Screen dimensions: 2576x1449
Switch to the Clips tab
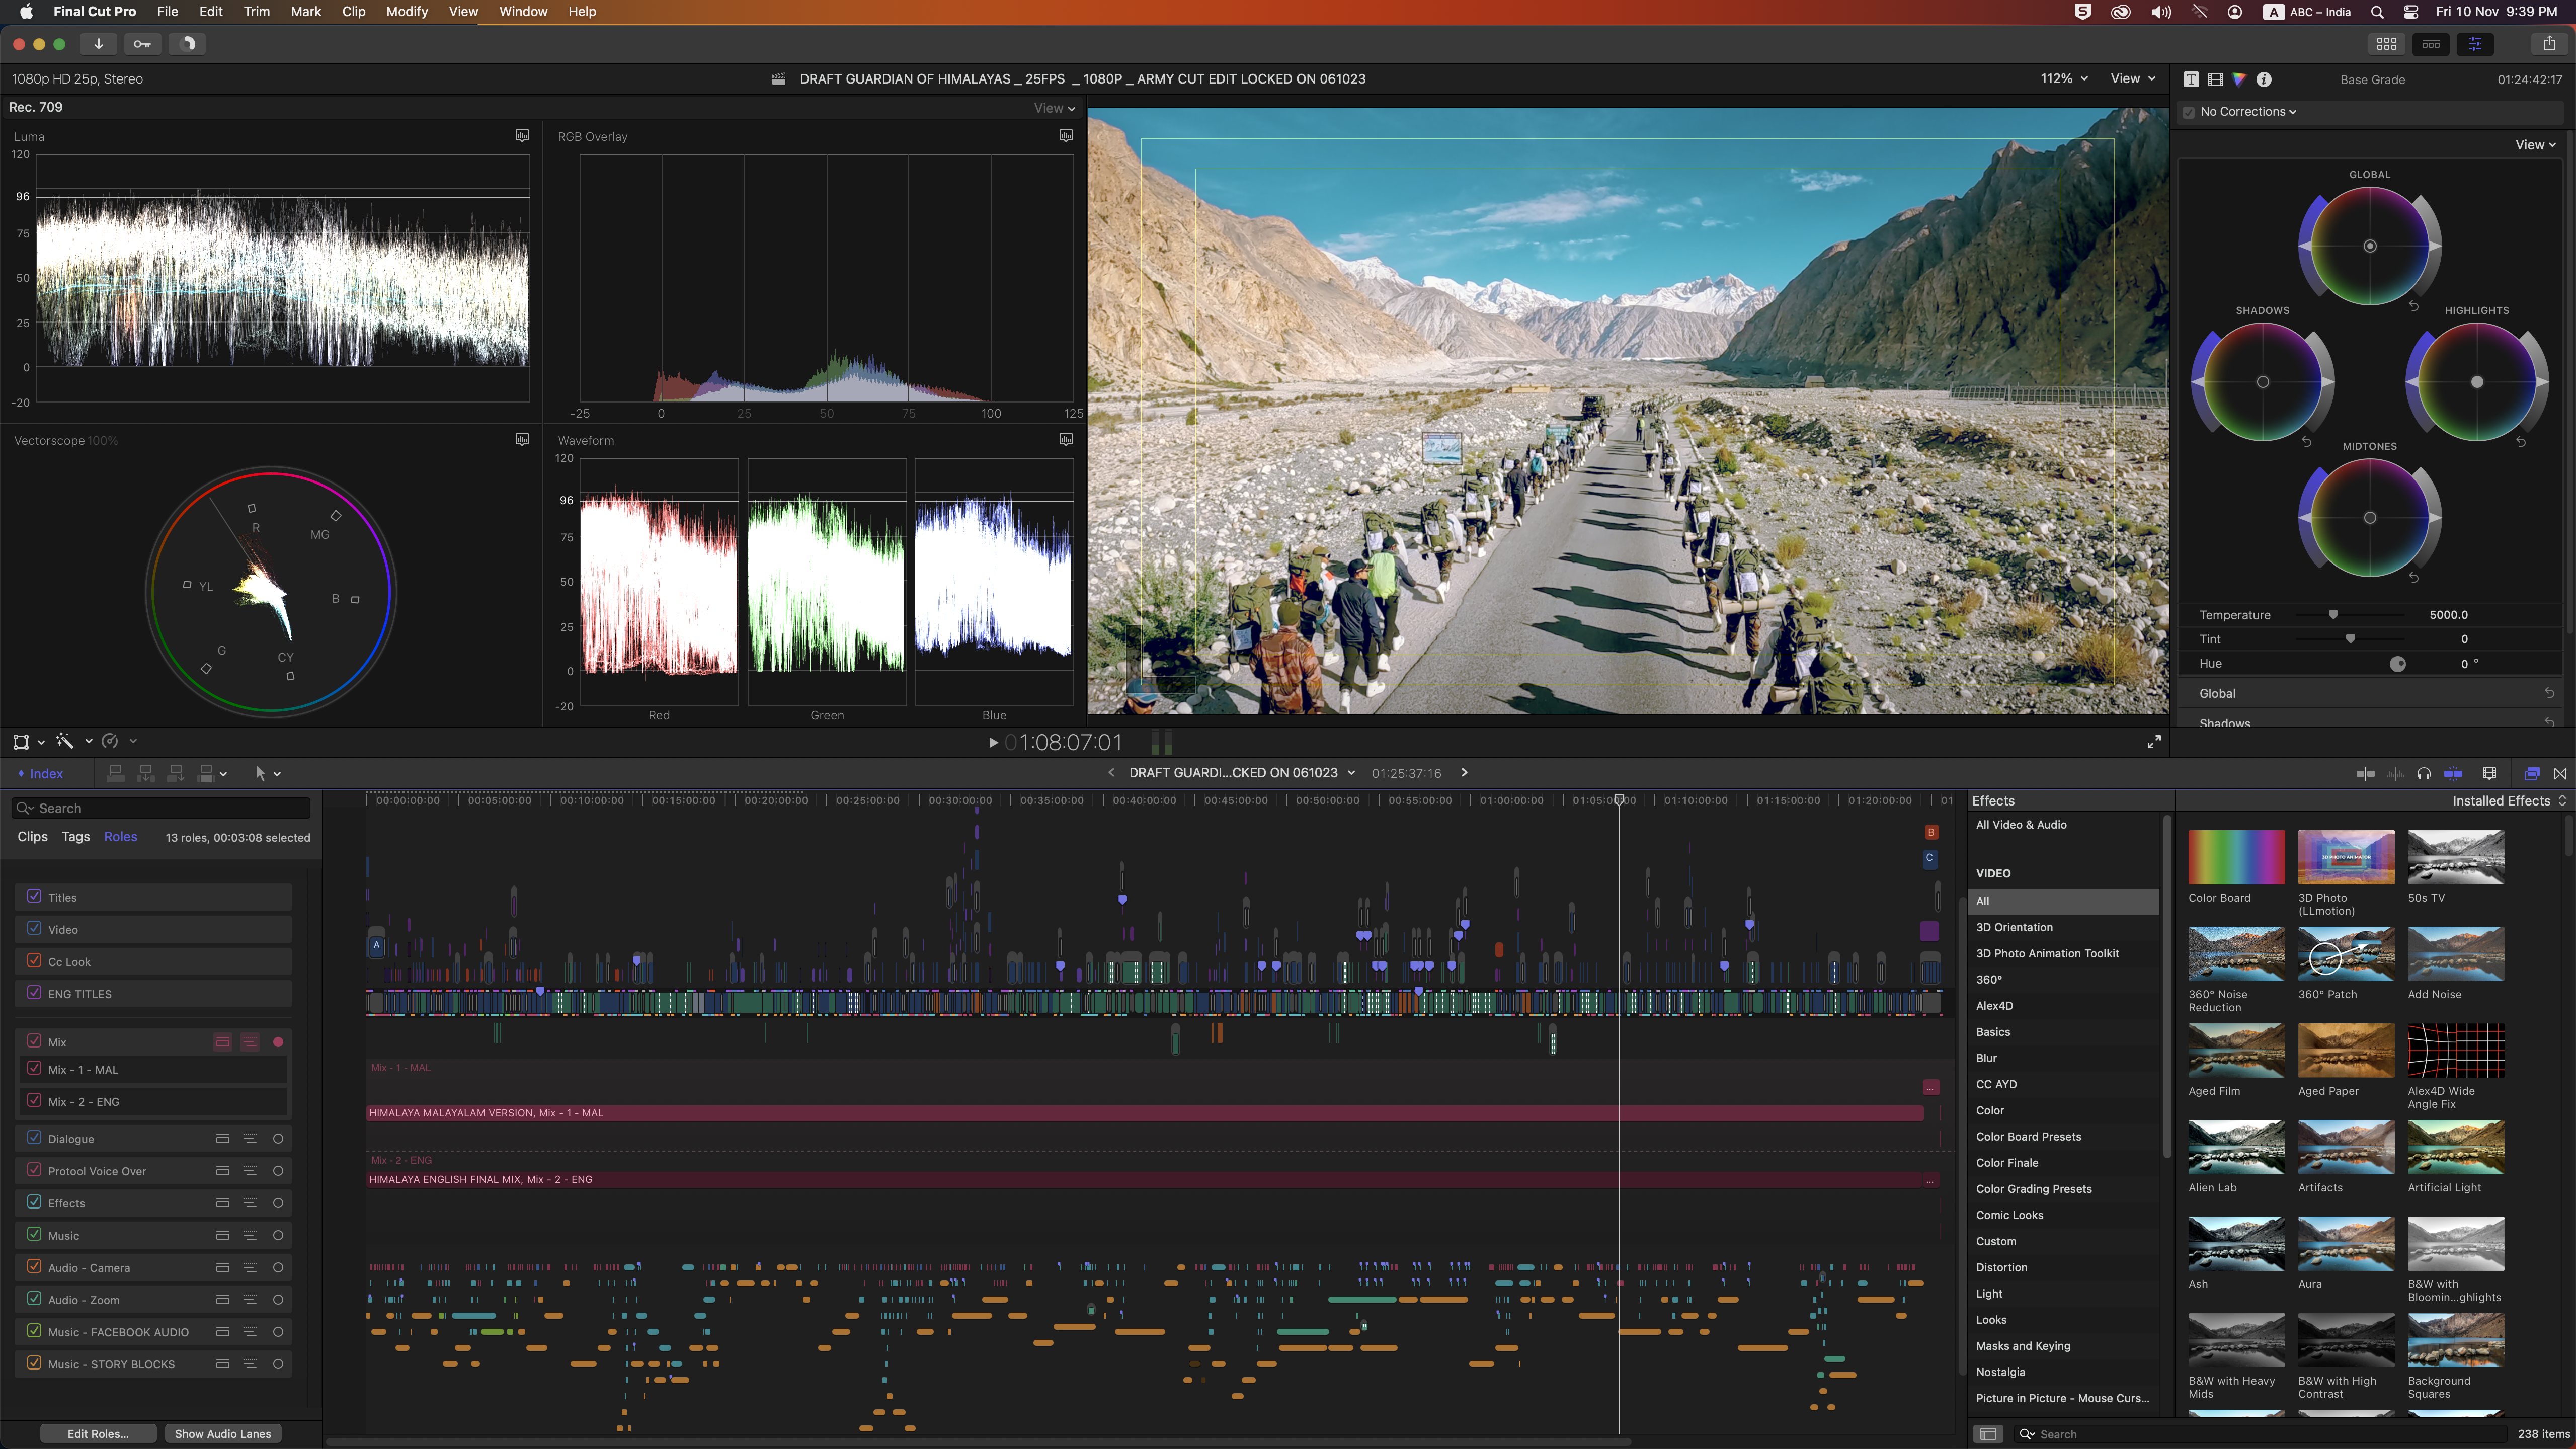point(32,837)
